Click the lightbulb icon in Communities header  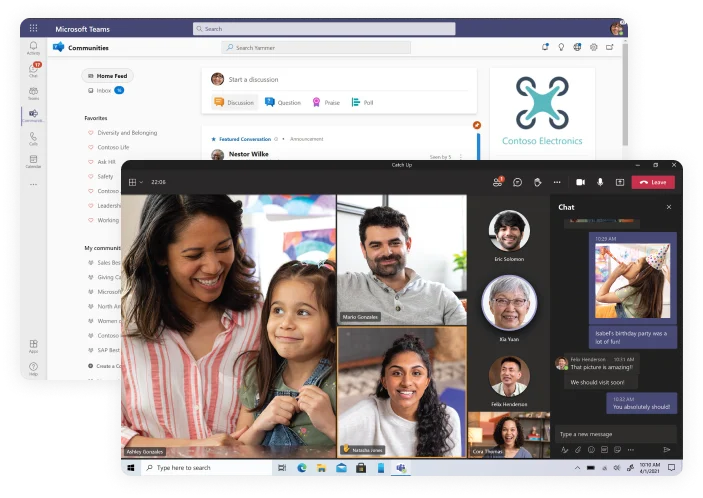coord(561,47)
